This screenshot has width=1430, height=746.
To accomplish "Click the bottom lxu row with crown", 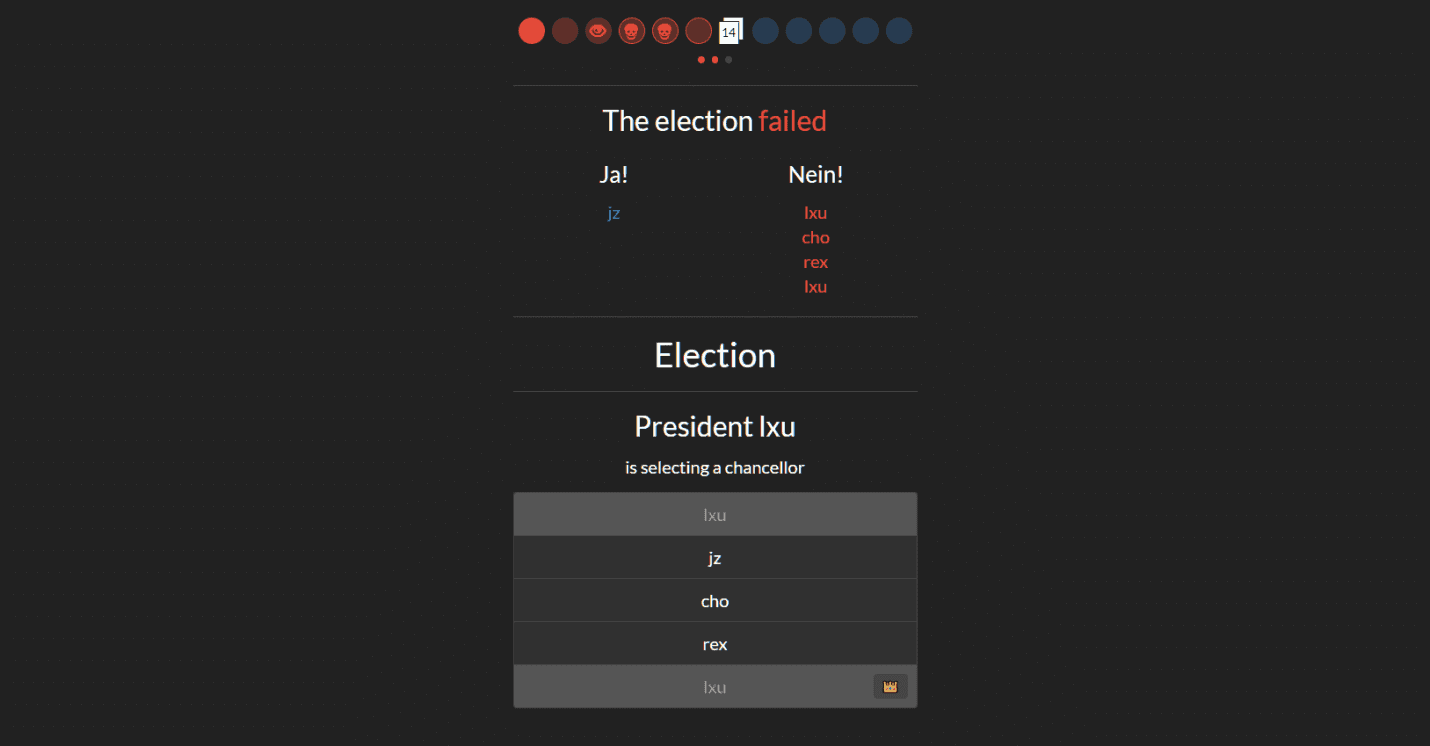I will (715, 687).
